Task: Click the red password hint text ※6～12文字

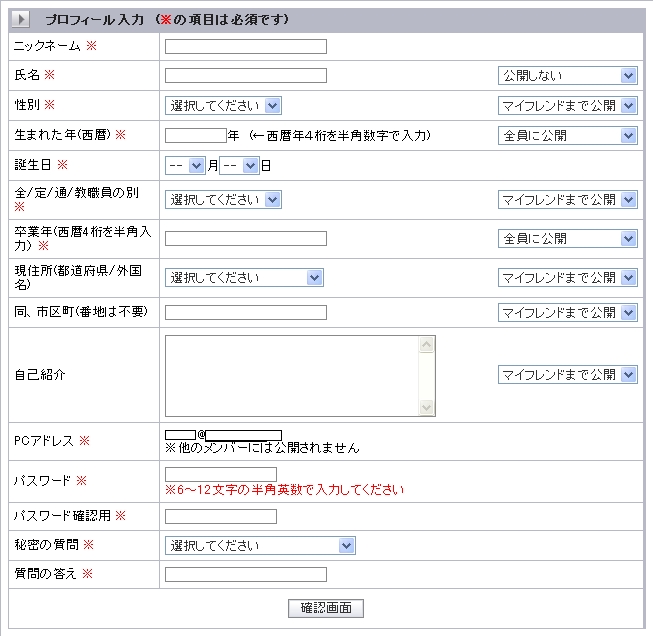Action: [284, 490]
